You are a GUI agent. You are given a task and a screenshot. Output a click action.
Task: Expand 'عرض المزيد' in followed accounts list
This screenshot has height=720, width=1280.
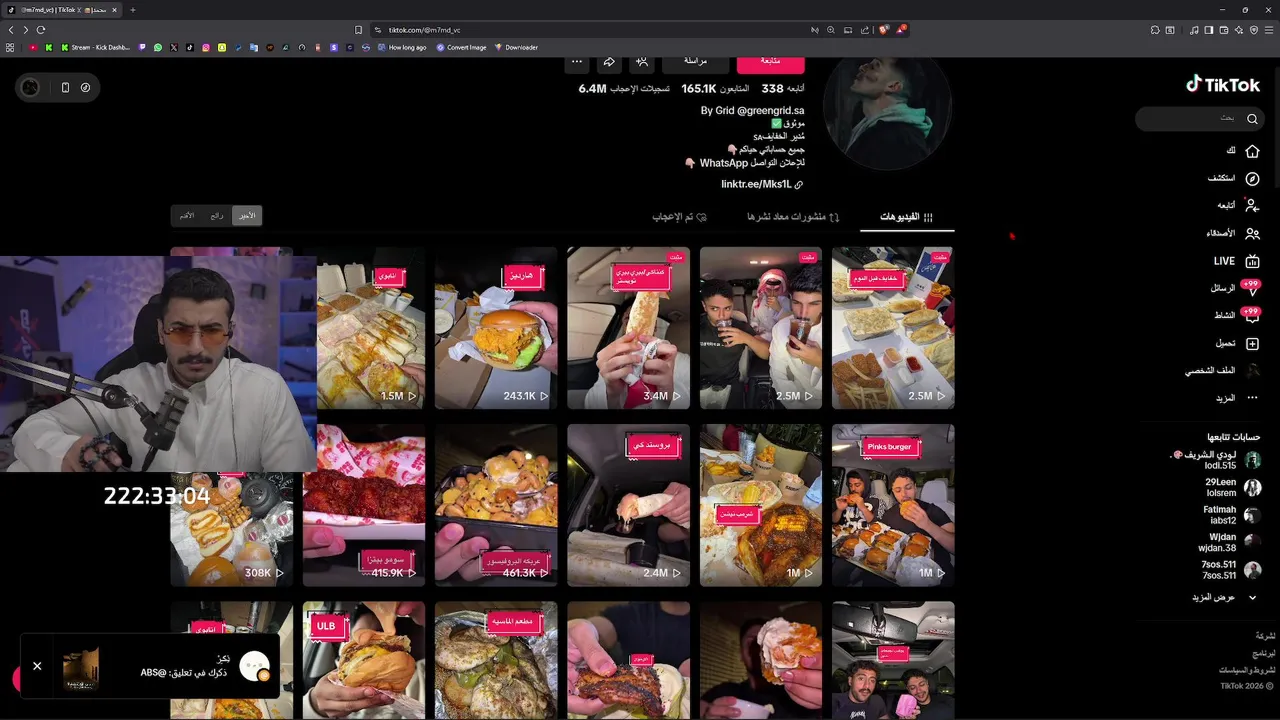tap(1223, 597)
